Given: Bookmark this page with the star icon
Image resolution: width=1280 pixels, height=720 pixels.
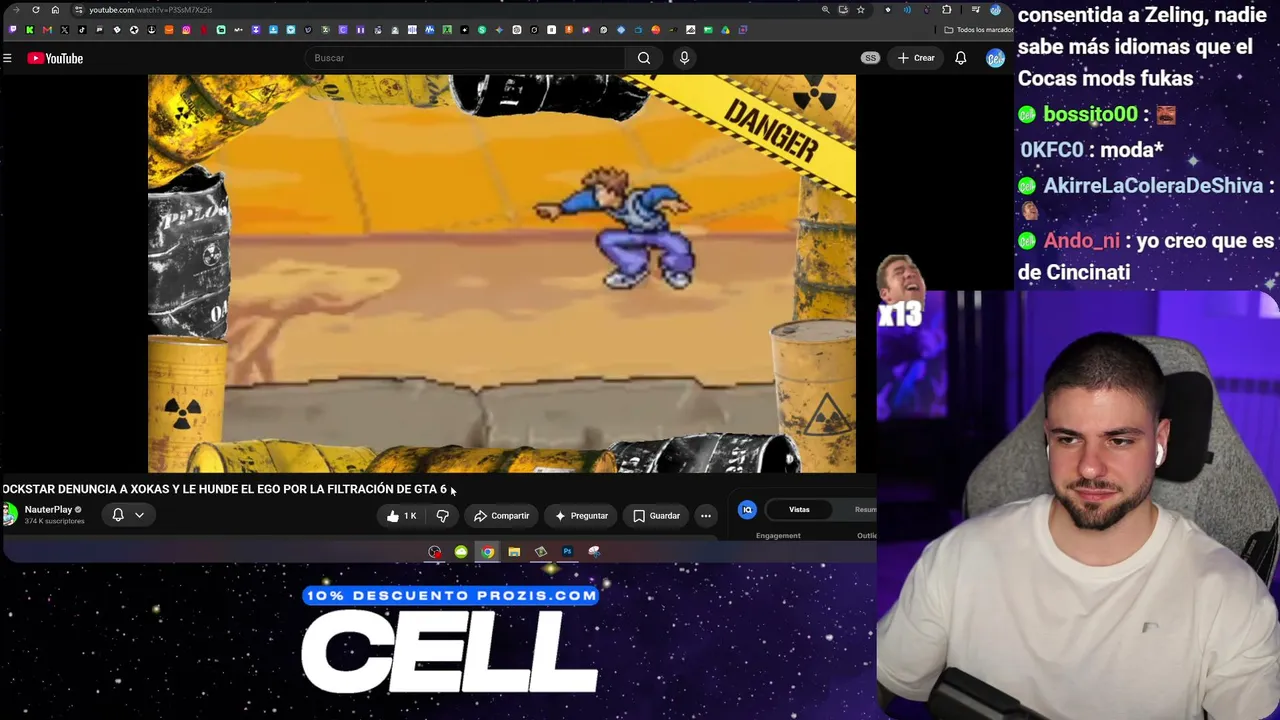Looking at the screenshot, I should coord(860,10).
